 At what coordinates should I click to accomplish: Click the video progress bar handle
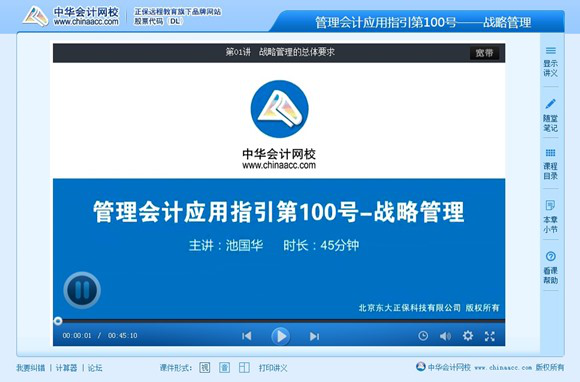tap(58, 321)
